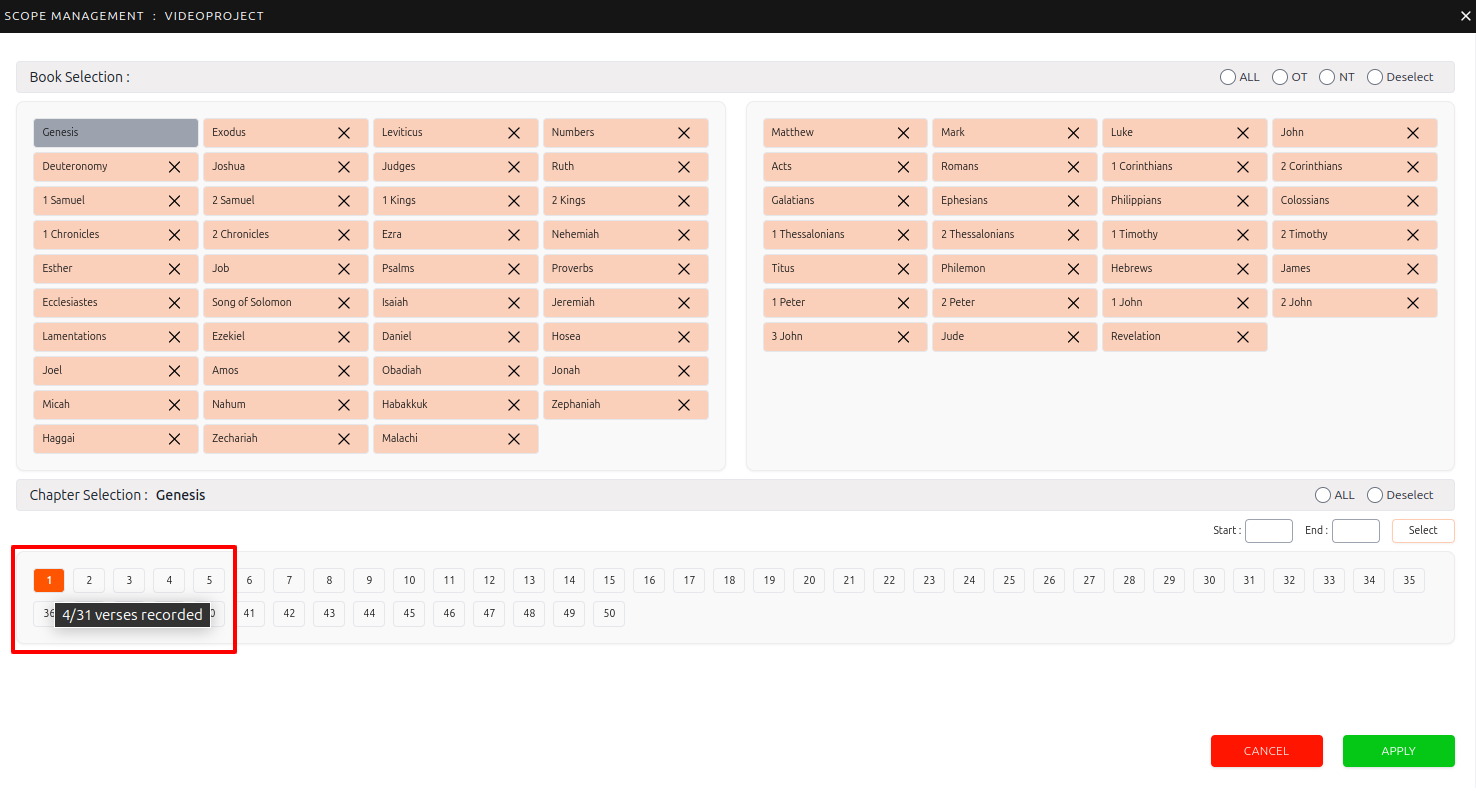This screenshot has width=1476, height=809.
Task: Click the Select range button
Action: tap(1422, 531)
